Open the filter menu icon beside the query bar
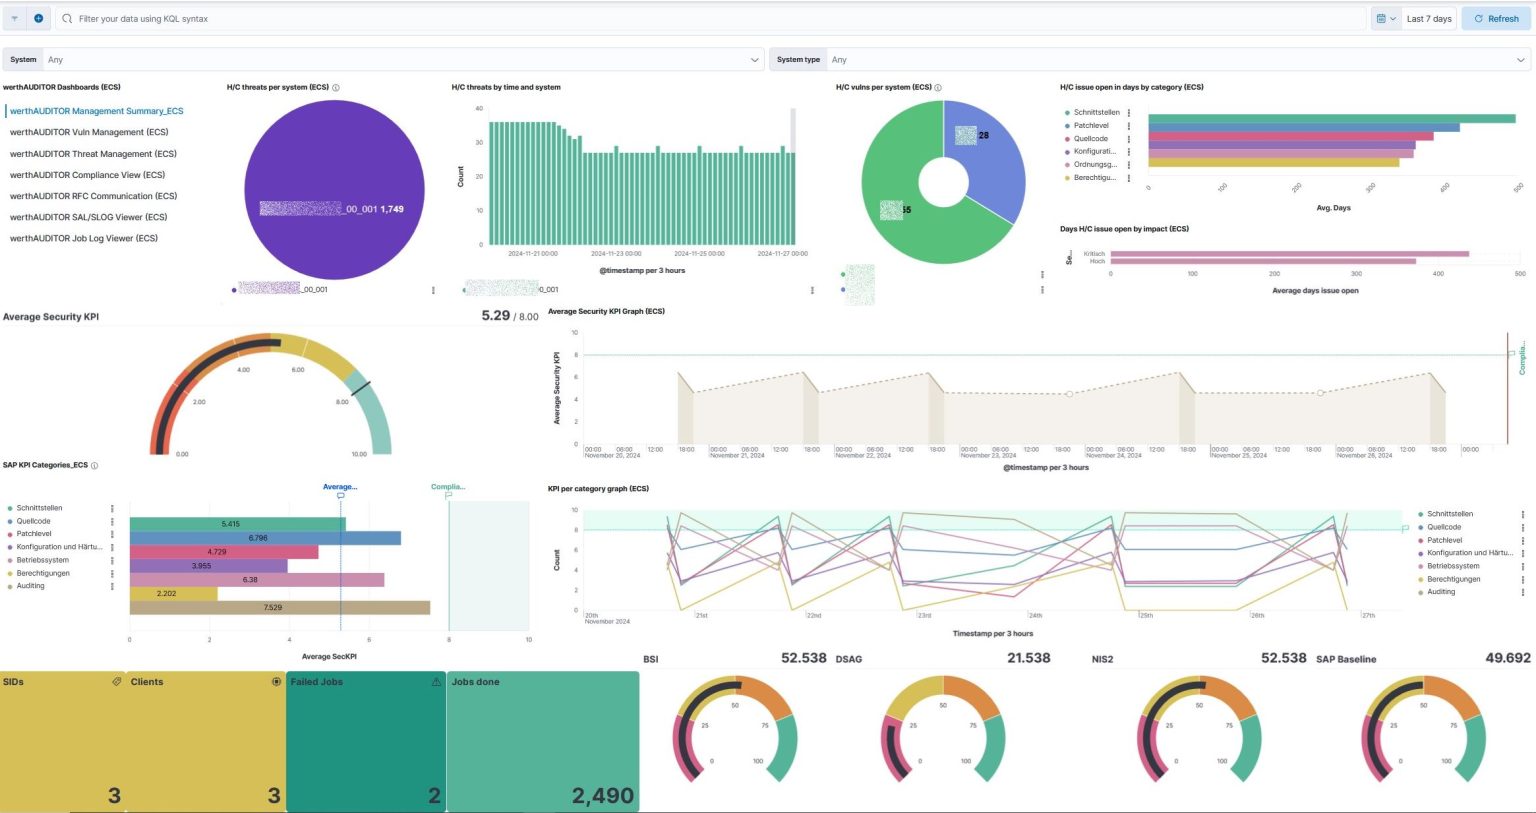This screenshot has width=1536, height=813. tap(15, 18)
